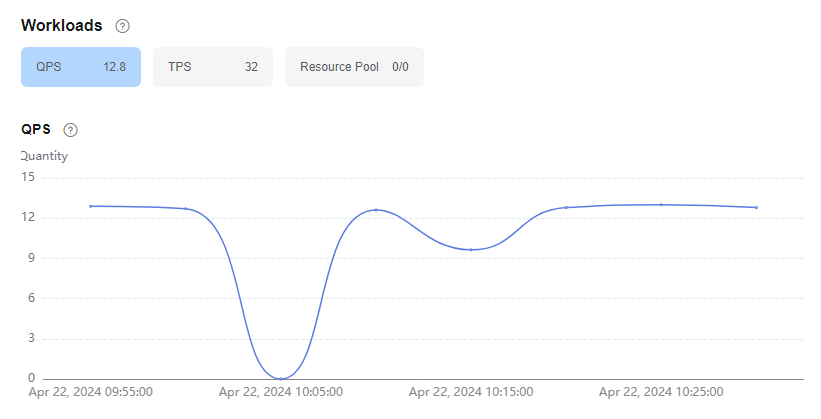The width and height of the screenshot is (821, 419).
Task: Switch to the TPS 32 tab
Action: click(x=213, y=67)
